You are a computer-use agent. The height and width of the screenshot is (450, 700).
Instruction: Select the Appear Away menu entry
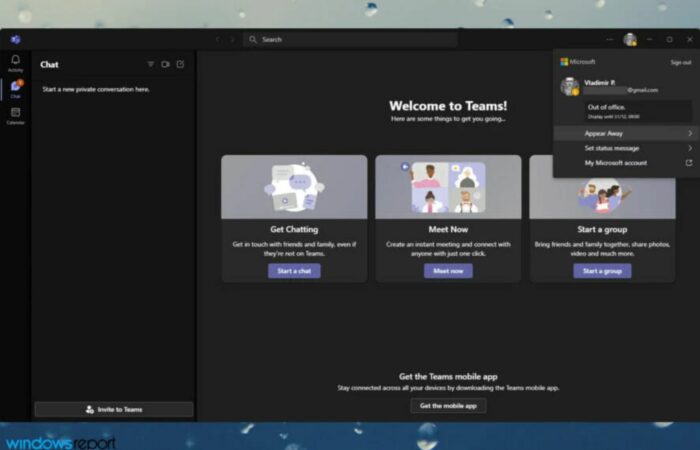coord(626,133)
